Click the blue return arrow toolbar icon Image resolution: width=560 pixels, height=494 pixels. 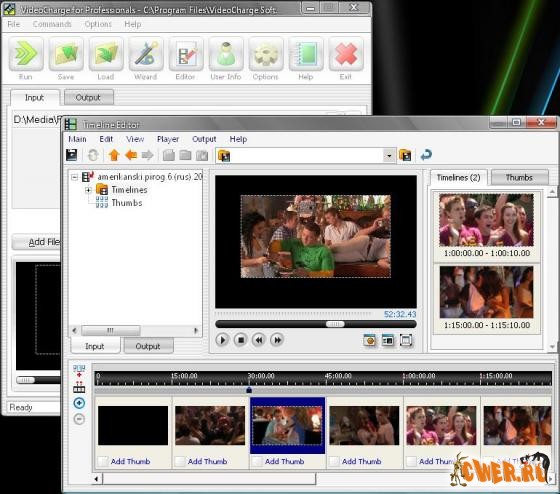point(426,155)
